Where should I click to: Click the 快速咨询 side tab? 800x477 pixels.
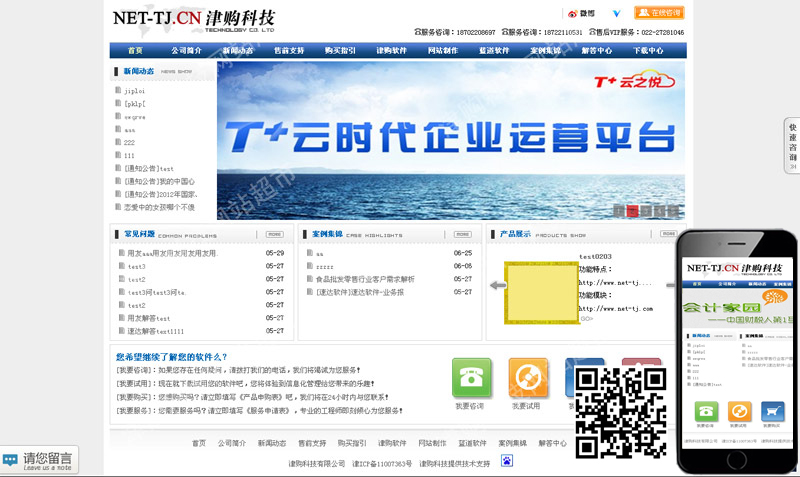click(792, 145)
